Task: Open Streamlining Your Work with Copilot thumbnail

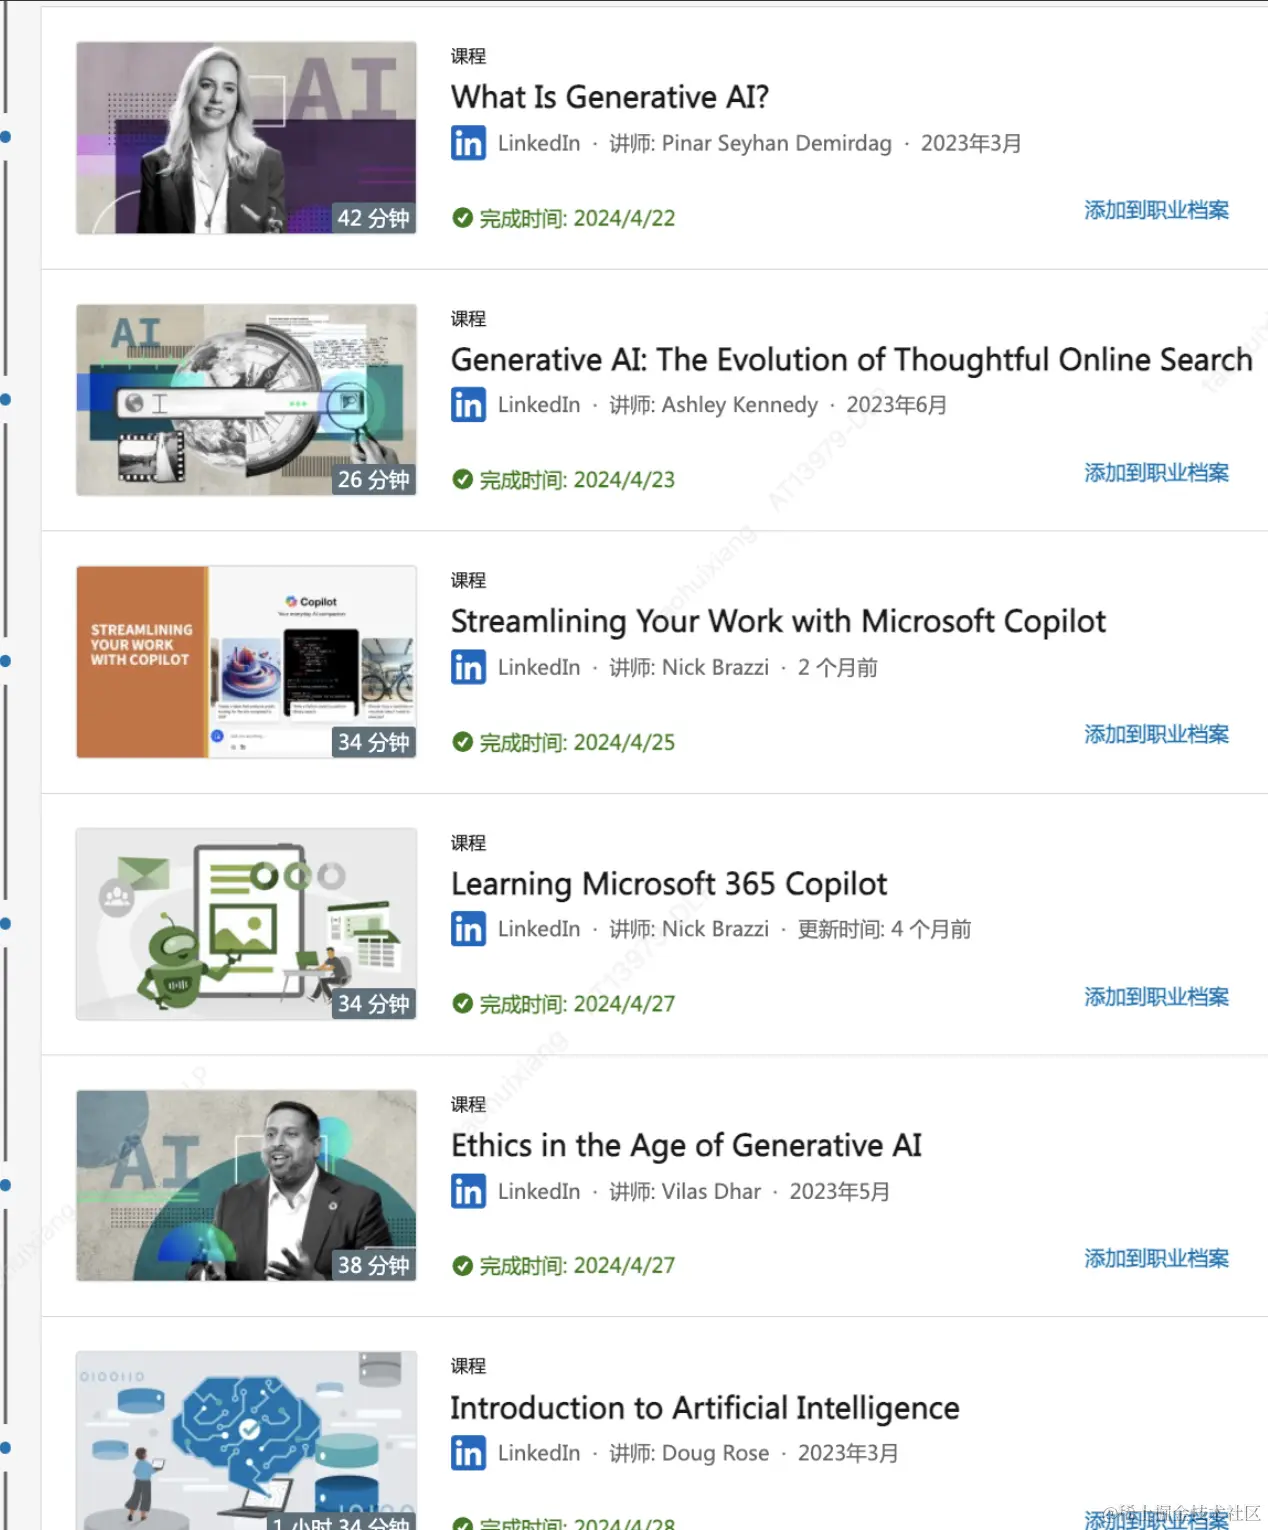Action: click(246, 662)
